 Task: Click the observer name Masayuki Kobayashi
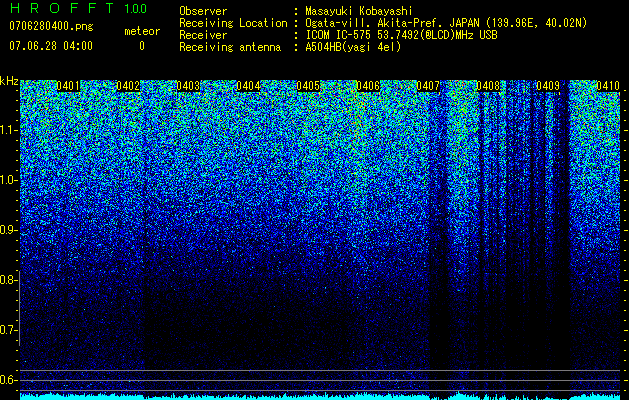point(359,11)
